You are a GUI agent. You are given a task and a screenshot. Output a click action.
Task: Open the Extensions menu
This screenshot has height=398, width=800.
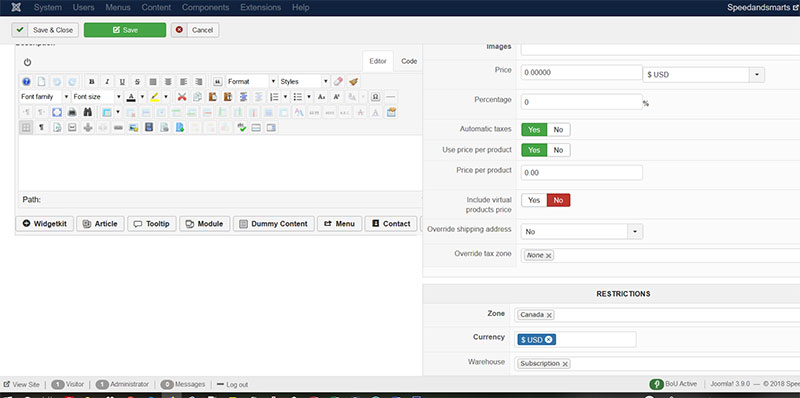260,8
